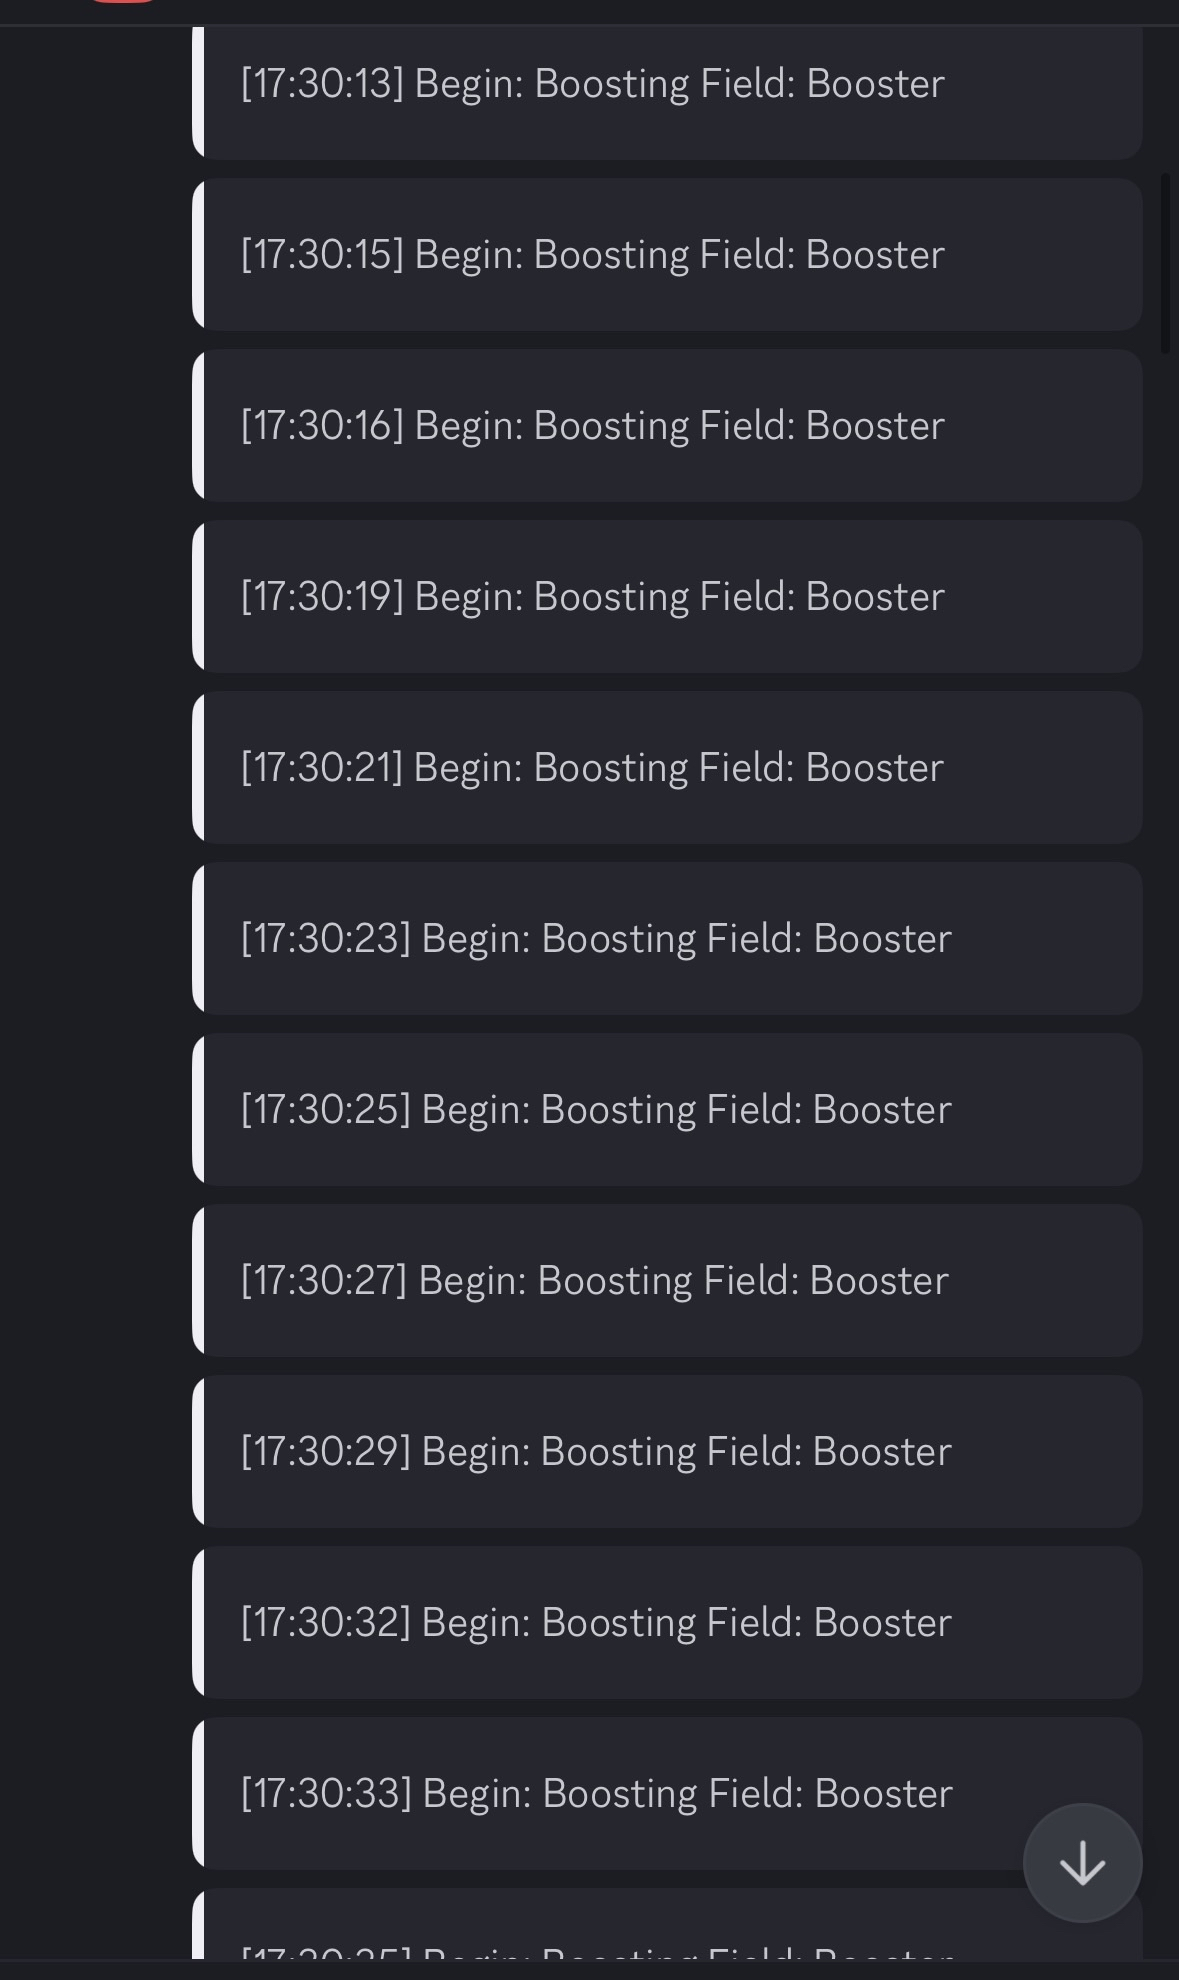The height and width of the screenshot is (1980, 1179).
Task: Tap the partially visible bottom log message
Action: coord(667,1924)
